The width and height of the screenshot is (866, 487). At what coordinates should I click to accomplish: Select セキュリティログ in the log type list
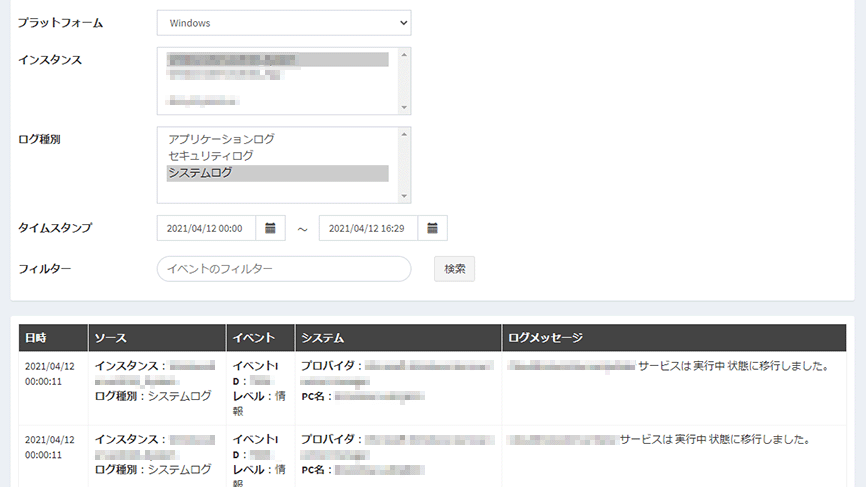pyautogui.click(x=277, y=156)
